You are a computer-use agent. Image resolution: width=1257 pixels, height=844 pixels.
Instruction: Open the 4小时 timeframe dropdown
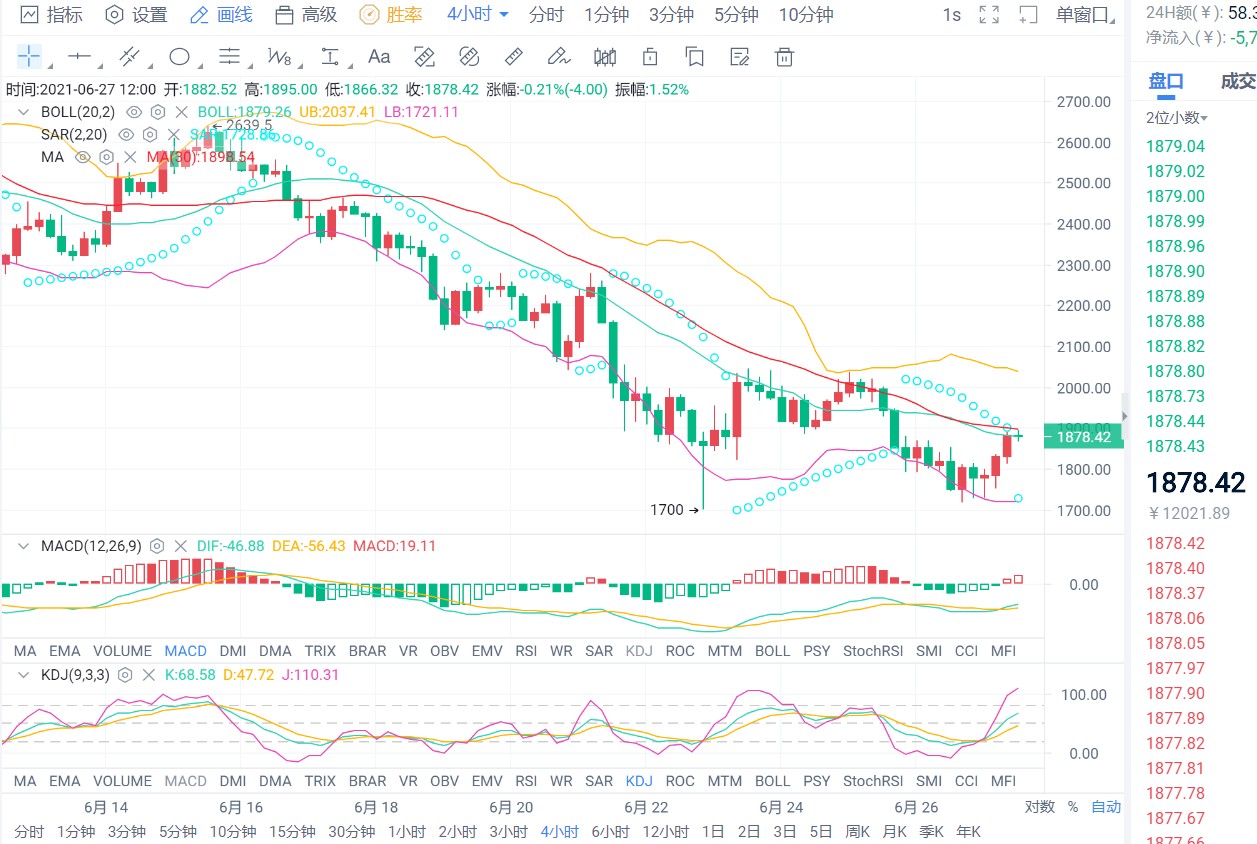click(x=468, y=15)
